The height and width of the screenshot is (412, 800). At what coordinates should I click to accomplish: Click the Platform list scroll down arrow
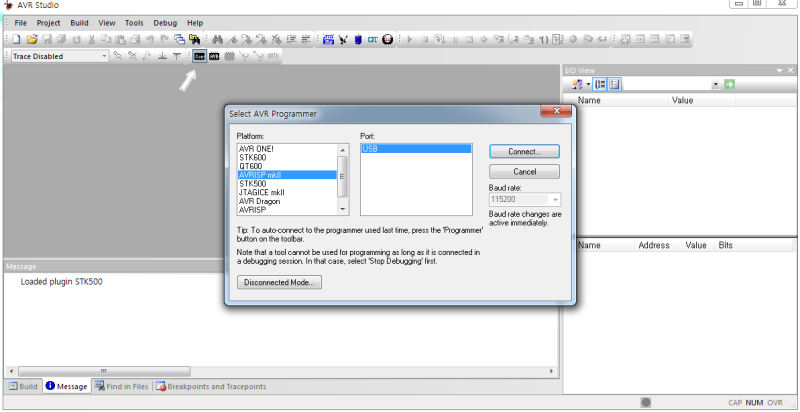[x=342, y=210]
